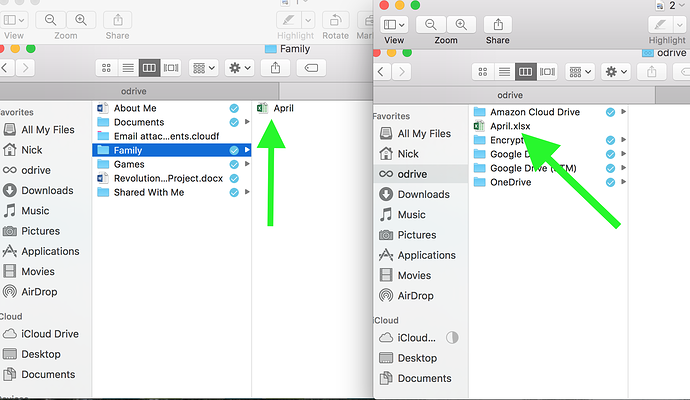Go forward in right Finder window
This screenshot has width=690, height=400.
[401, 72]
